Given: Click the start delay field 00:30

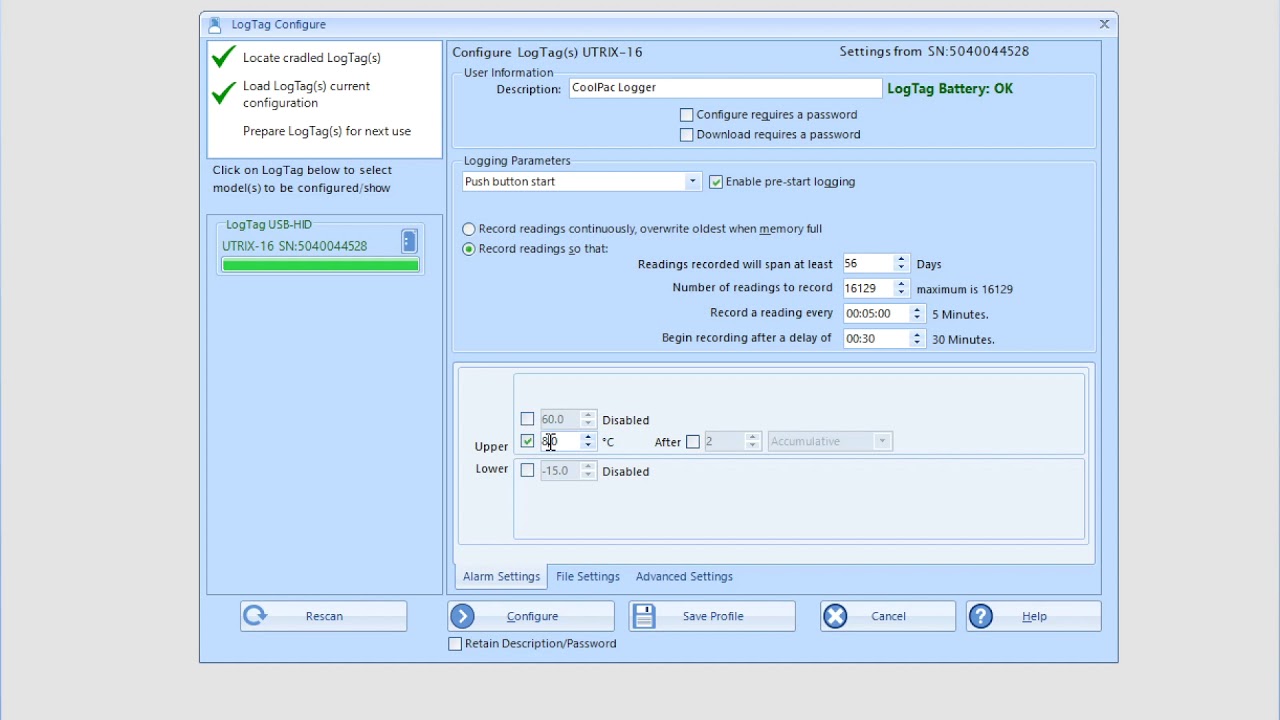Looking at the screenshot, I should (x=876, y=338).
